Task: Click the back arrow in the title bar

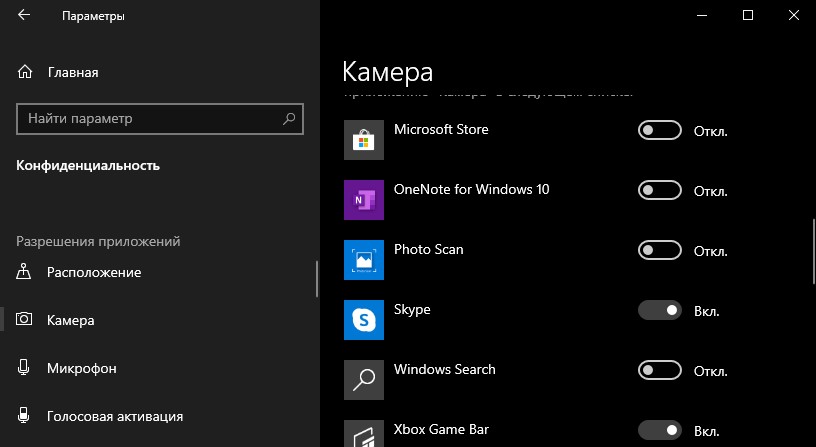Action: coord(24,16)
